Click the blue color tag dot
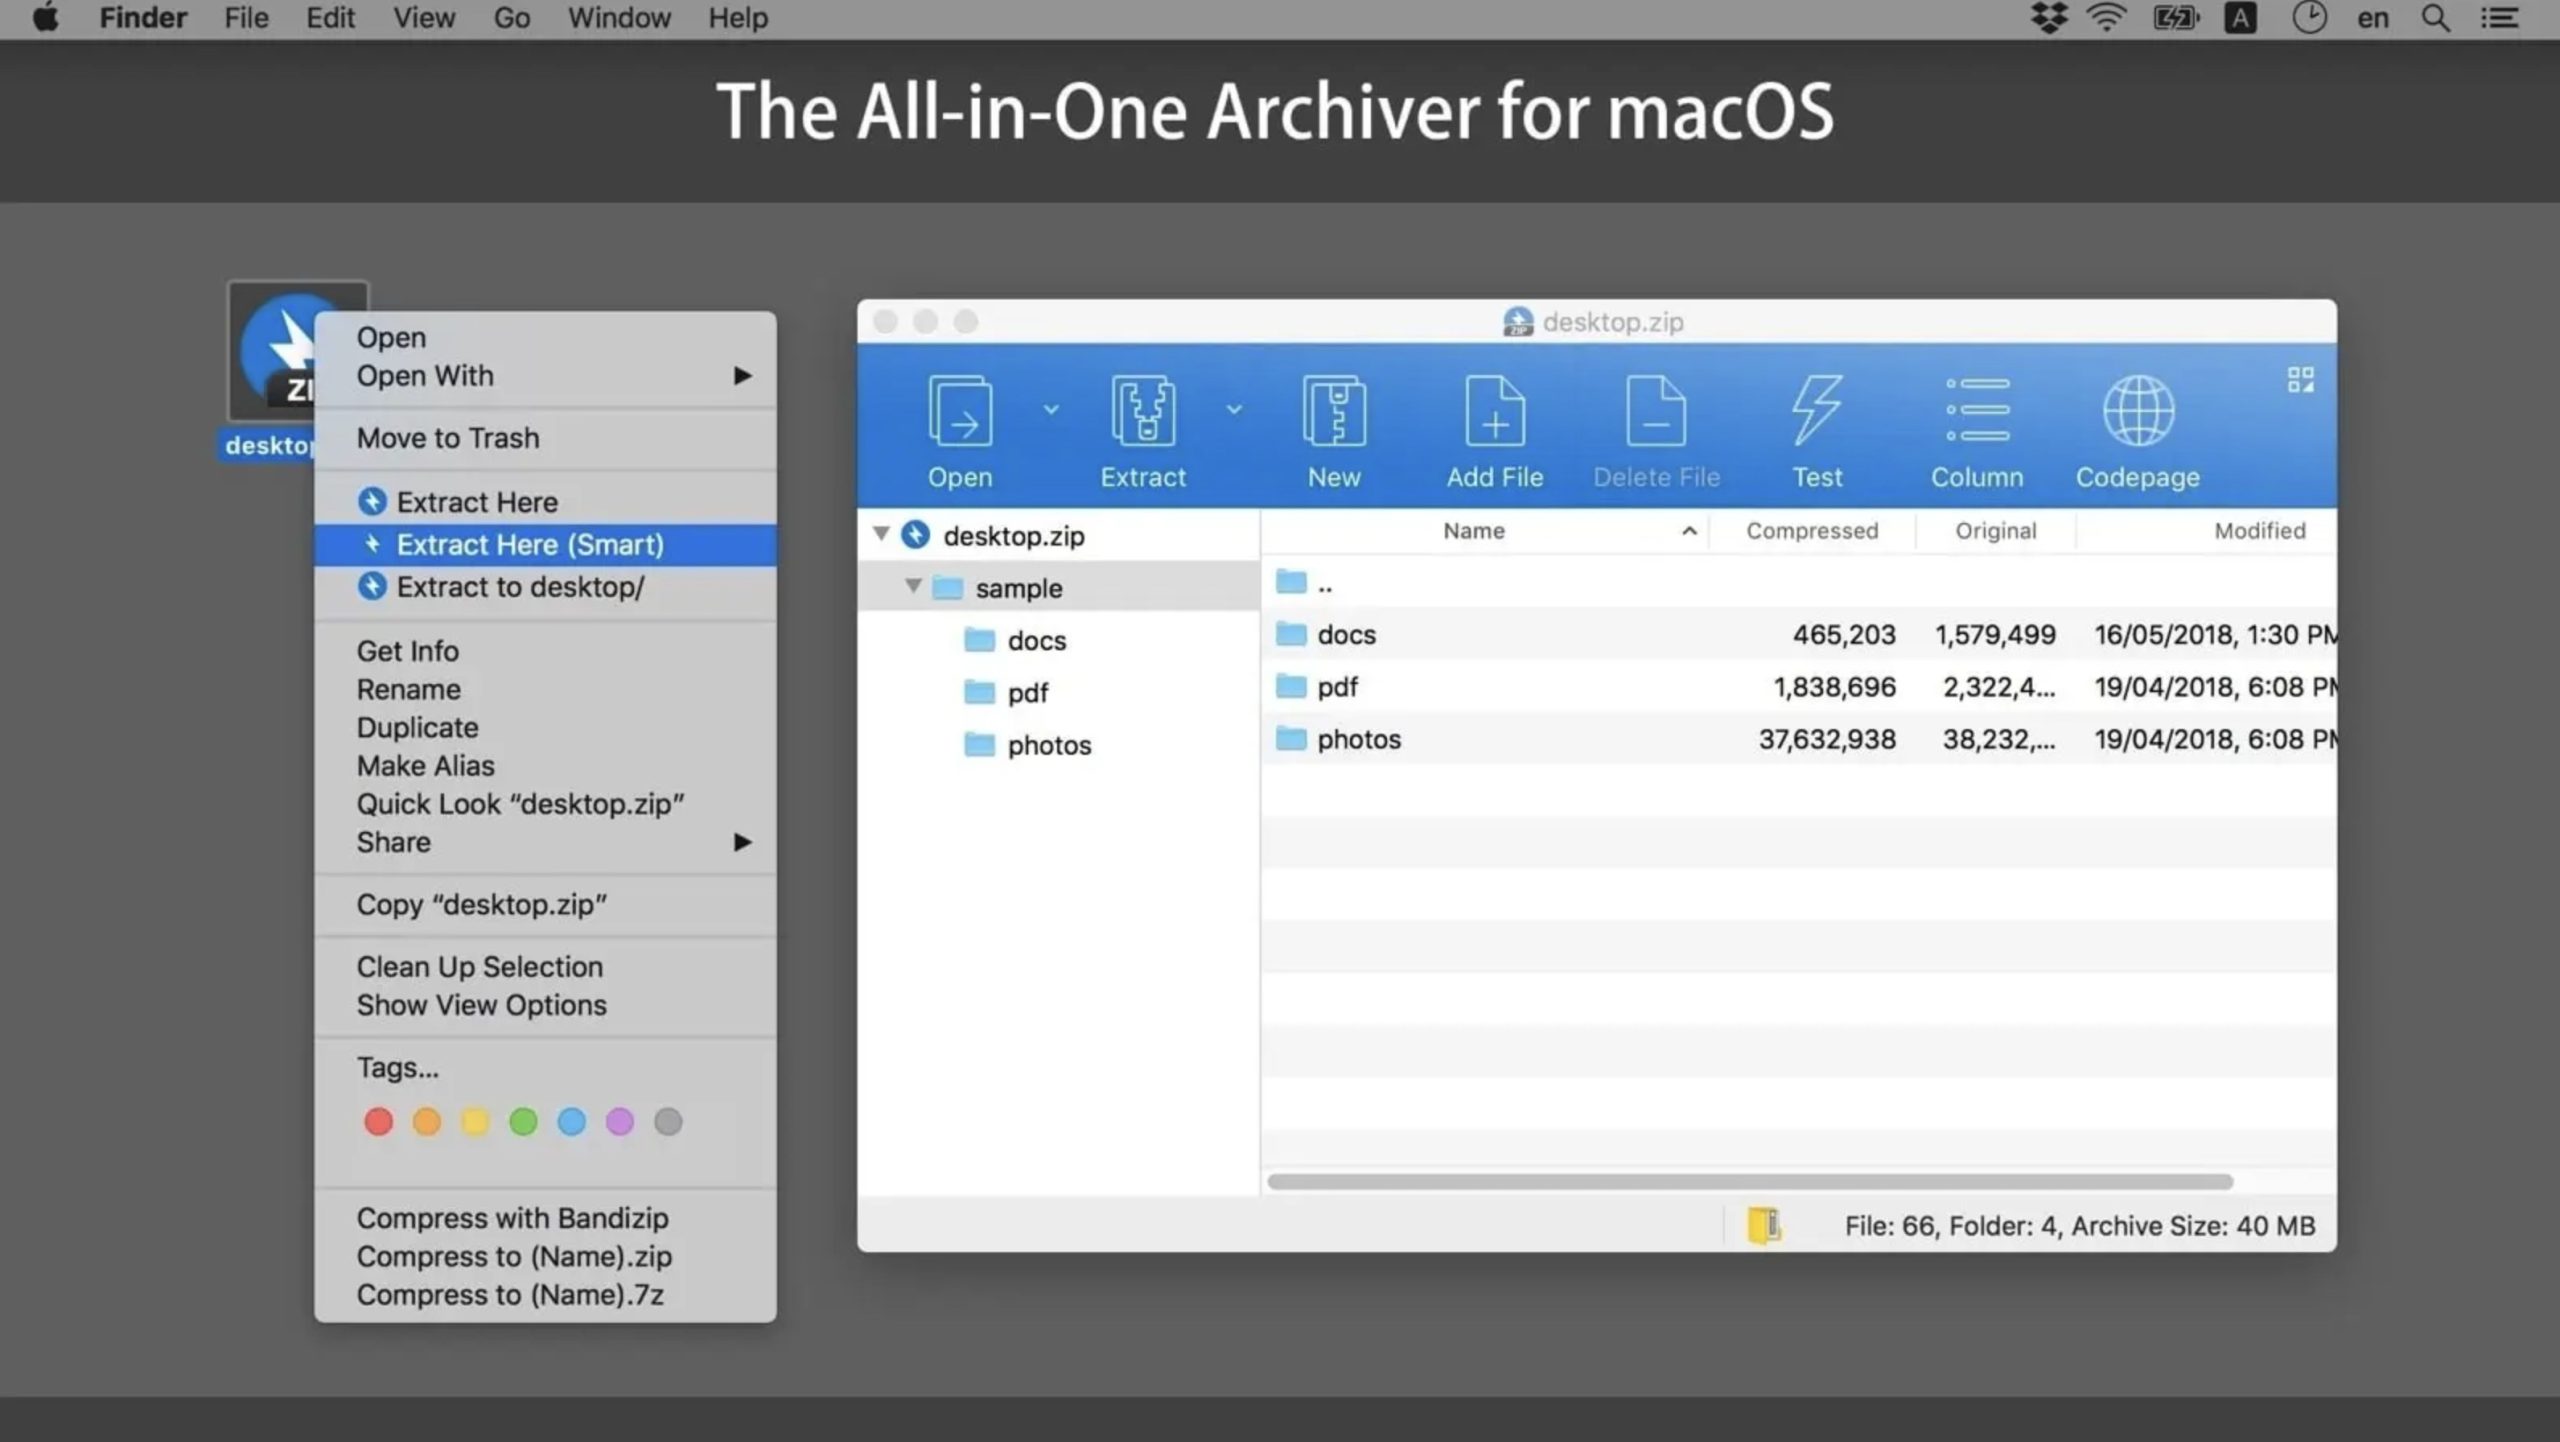The image size is (2560, 1442). [x=571, y=1122]
